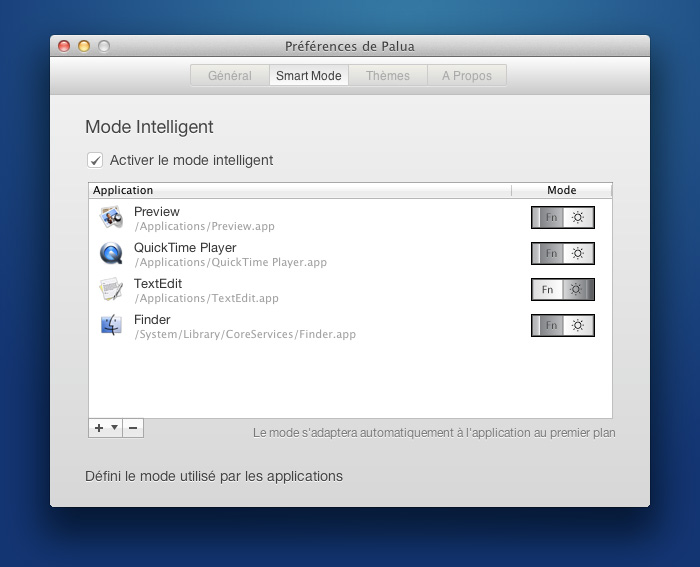Click the TextEdit app icon
This screenshot has width=700, height=567.
tap(111, 289)
